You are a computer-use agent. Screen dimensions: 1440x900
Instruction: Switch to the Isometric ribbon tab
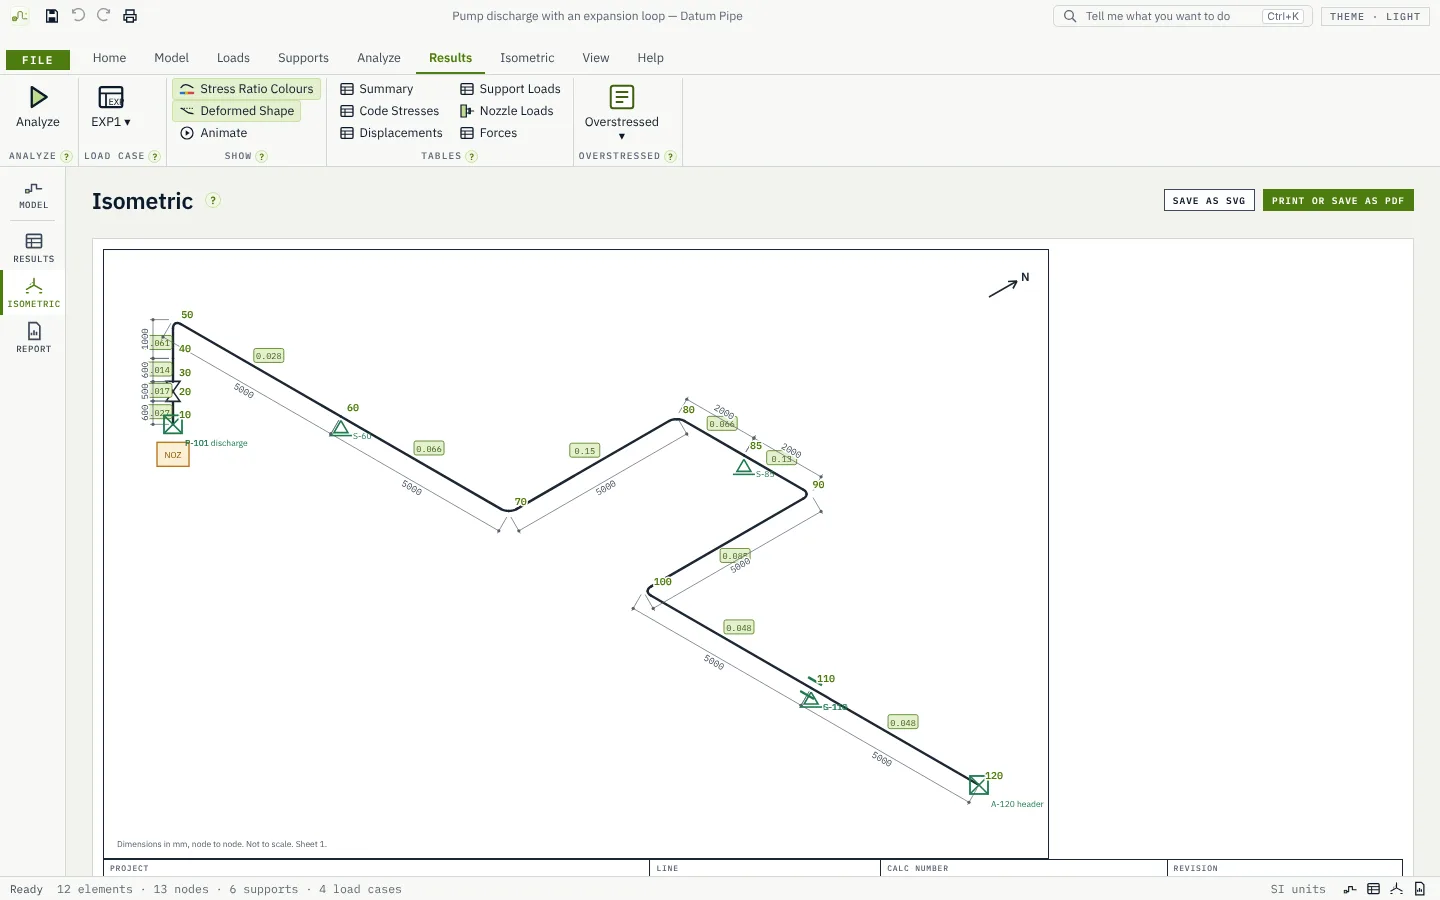[527, 58]
